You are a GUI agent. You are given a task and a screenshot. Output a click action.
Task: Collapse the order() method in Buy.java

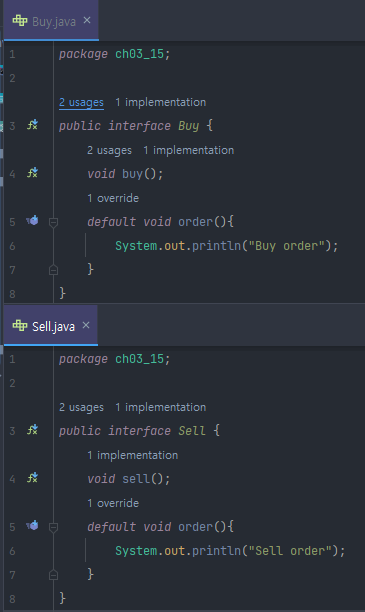pos(53,222)
